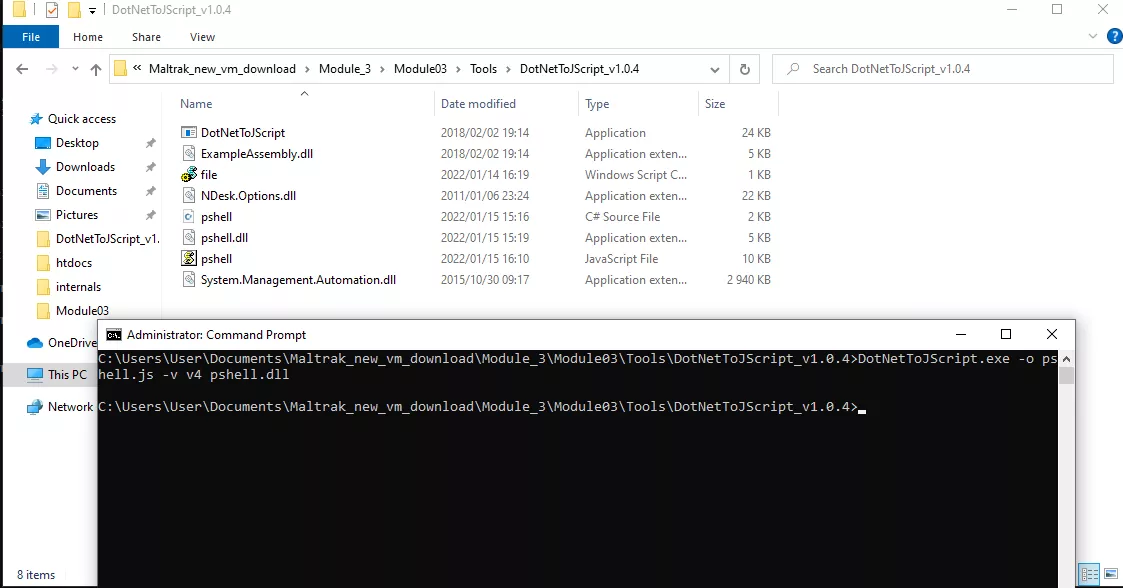
Task: Collapse the Quick access section
Action: point(22,118)
